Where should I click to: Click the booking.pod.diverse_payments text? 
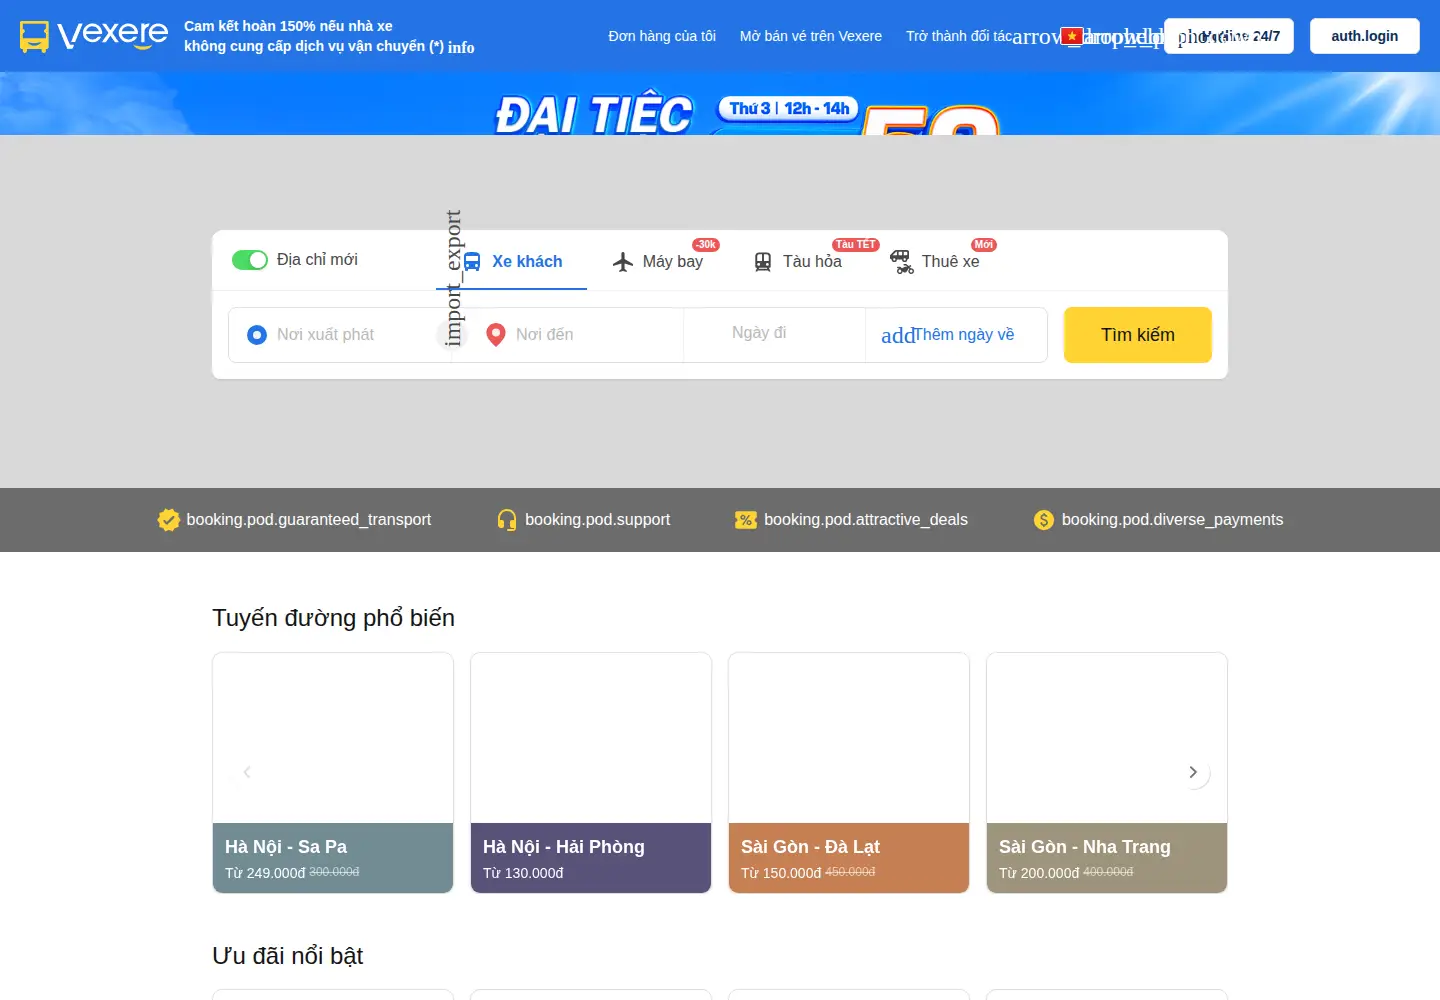pyautogui.click(x=1172, y=520)
